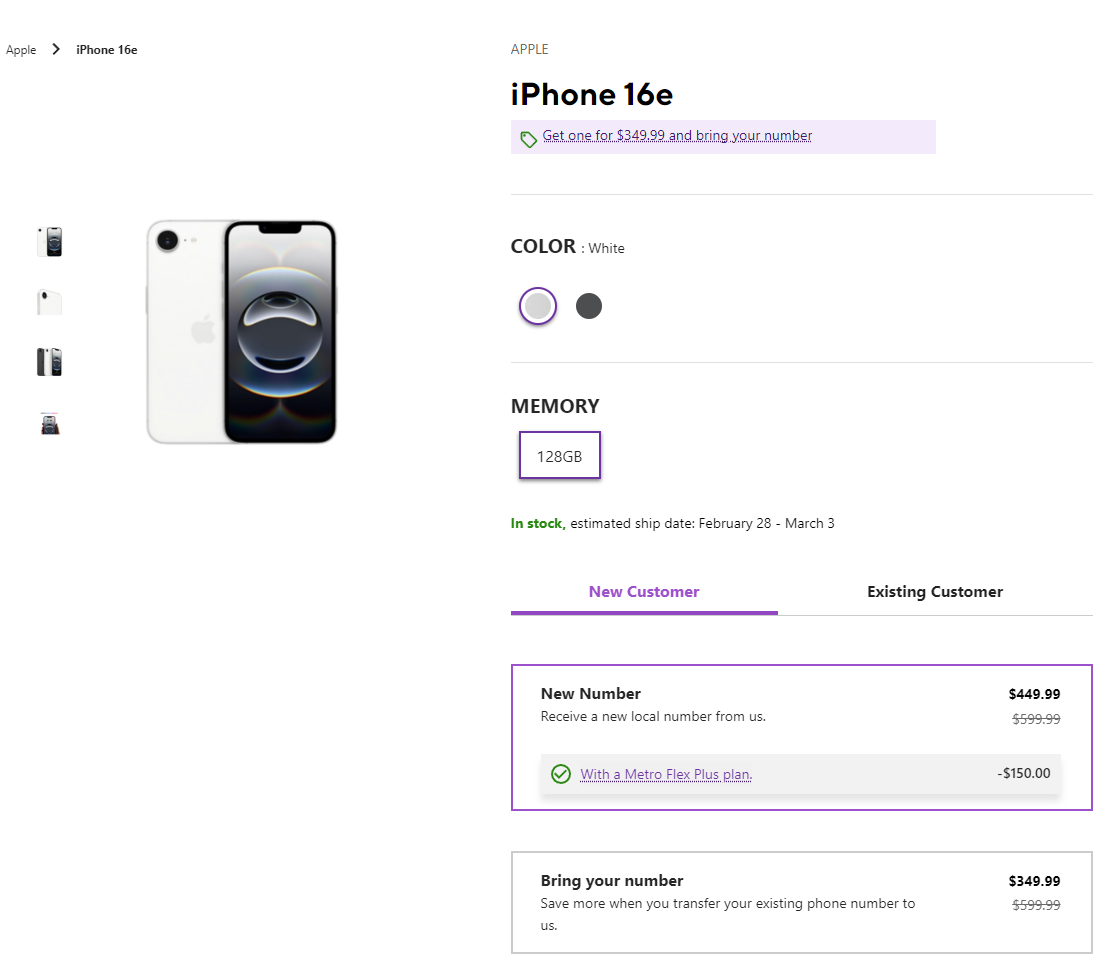Open the $349.99 bring your number promo link
The image size is (1101, 960).
(x=677, y=136)
